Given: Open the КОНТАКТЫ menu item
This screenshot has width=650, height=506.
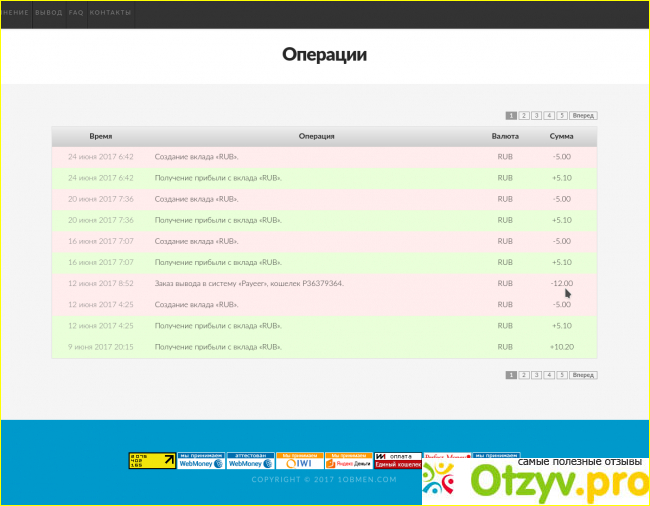Looking at the screenshot, I should [109, 14].
